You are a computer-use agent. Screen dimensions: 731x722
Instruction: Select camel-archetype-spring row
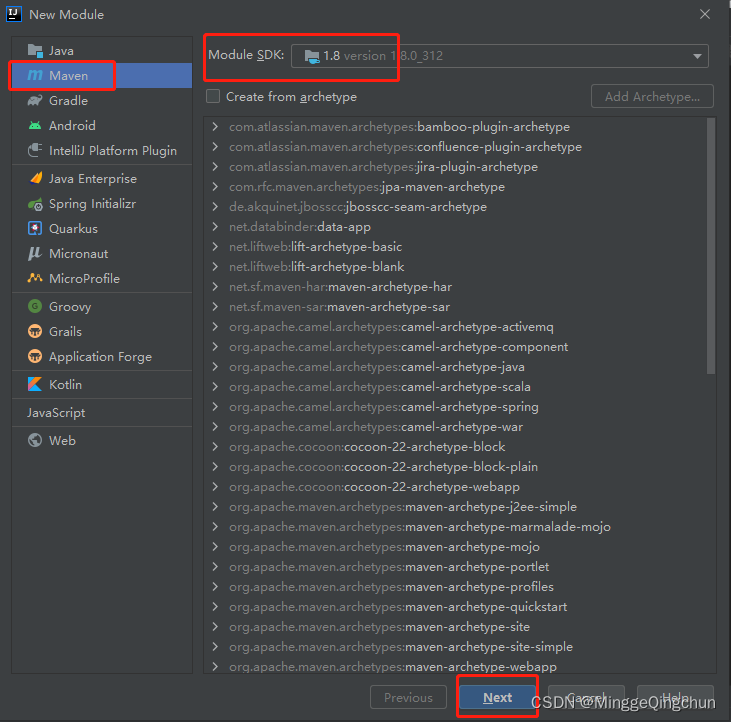click(x=455, y=407)
